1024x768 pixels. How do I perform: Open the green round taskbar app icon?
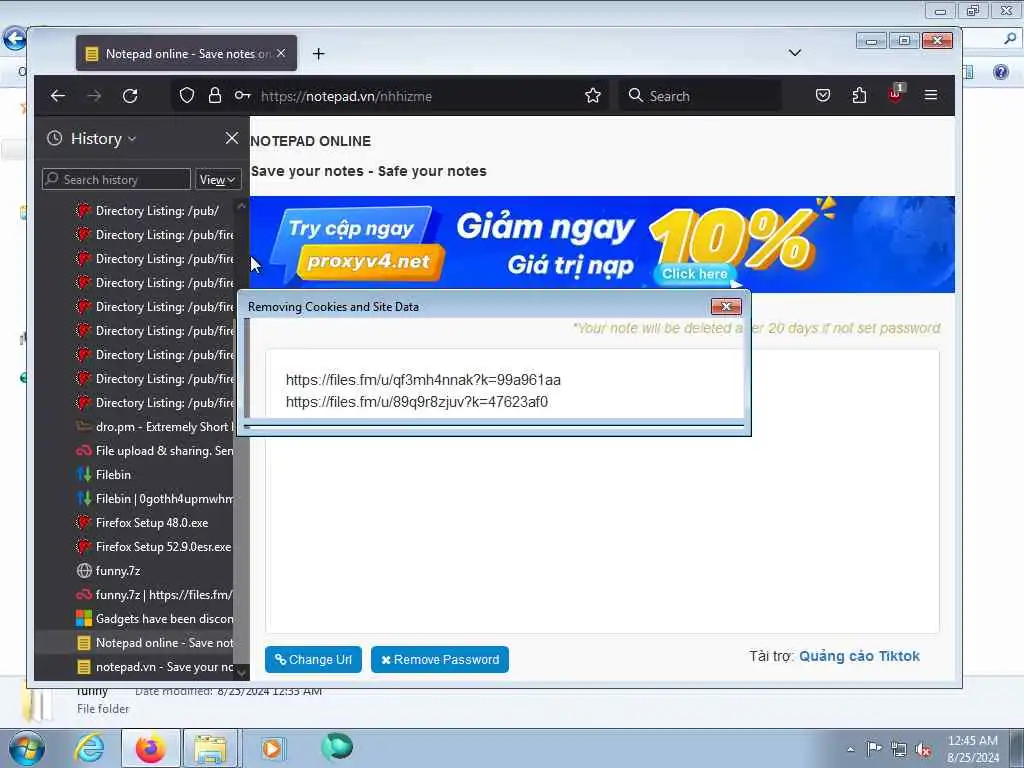(x=336, y=747)
